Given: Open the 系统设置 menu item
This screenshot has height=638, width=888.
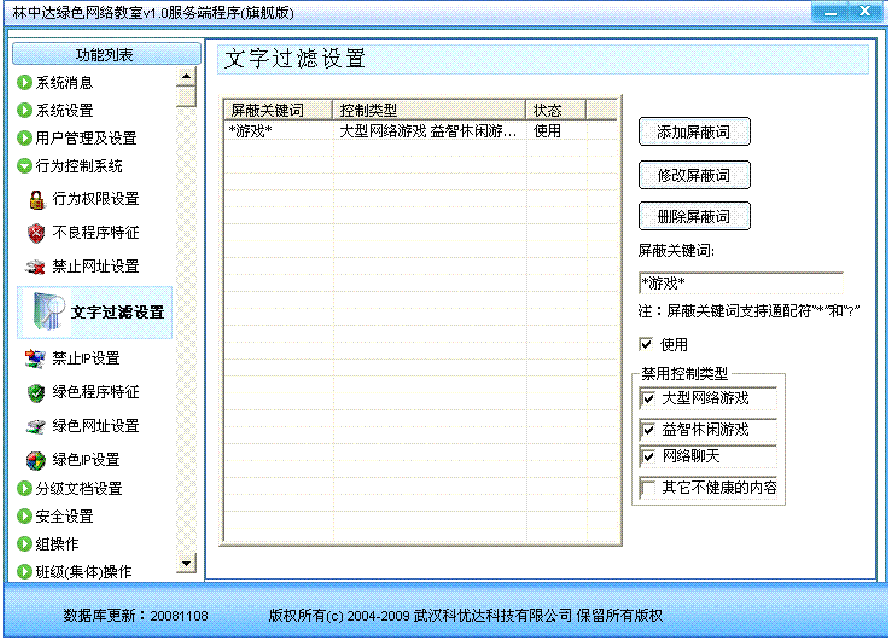Looking at the screenshot, I should 64,111.
